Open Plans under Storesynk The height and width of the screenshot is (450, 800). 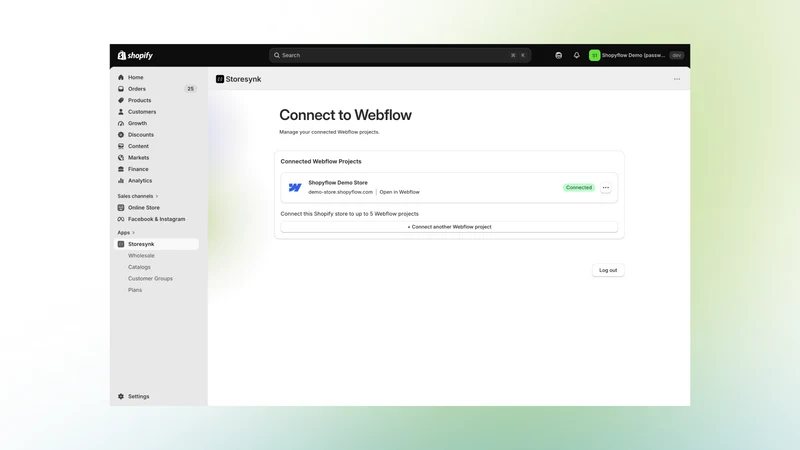click(135, 290)
